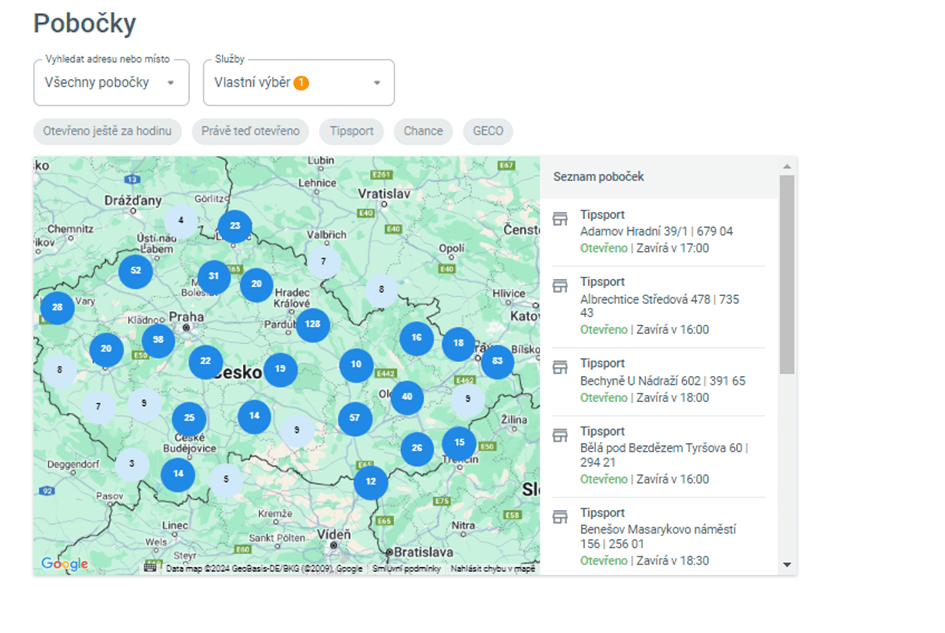The image size is (945, 633).
Task: Click map cluster 15 near Trenčín
Action: (459, 442)
